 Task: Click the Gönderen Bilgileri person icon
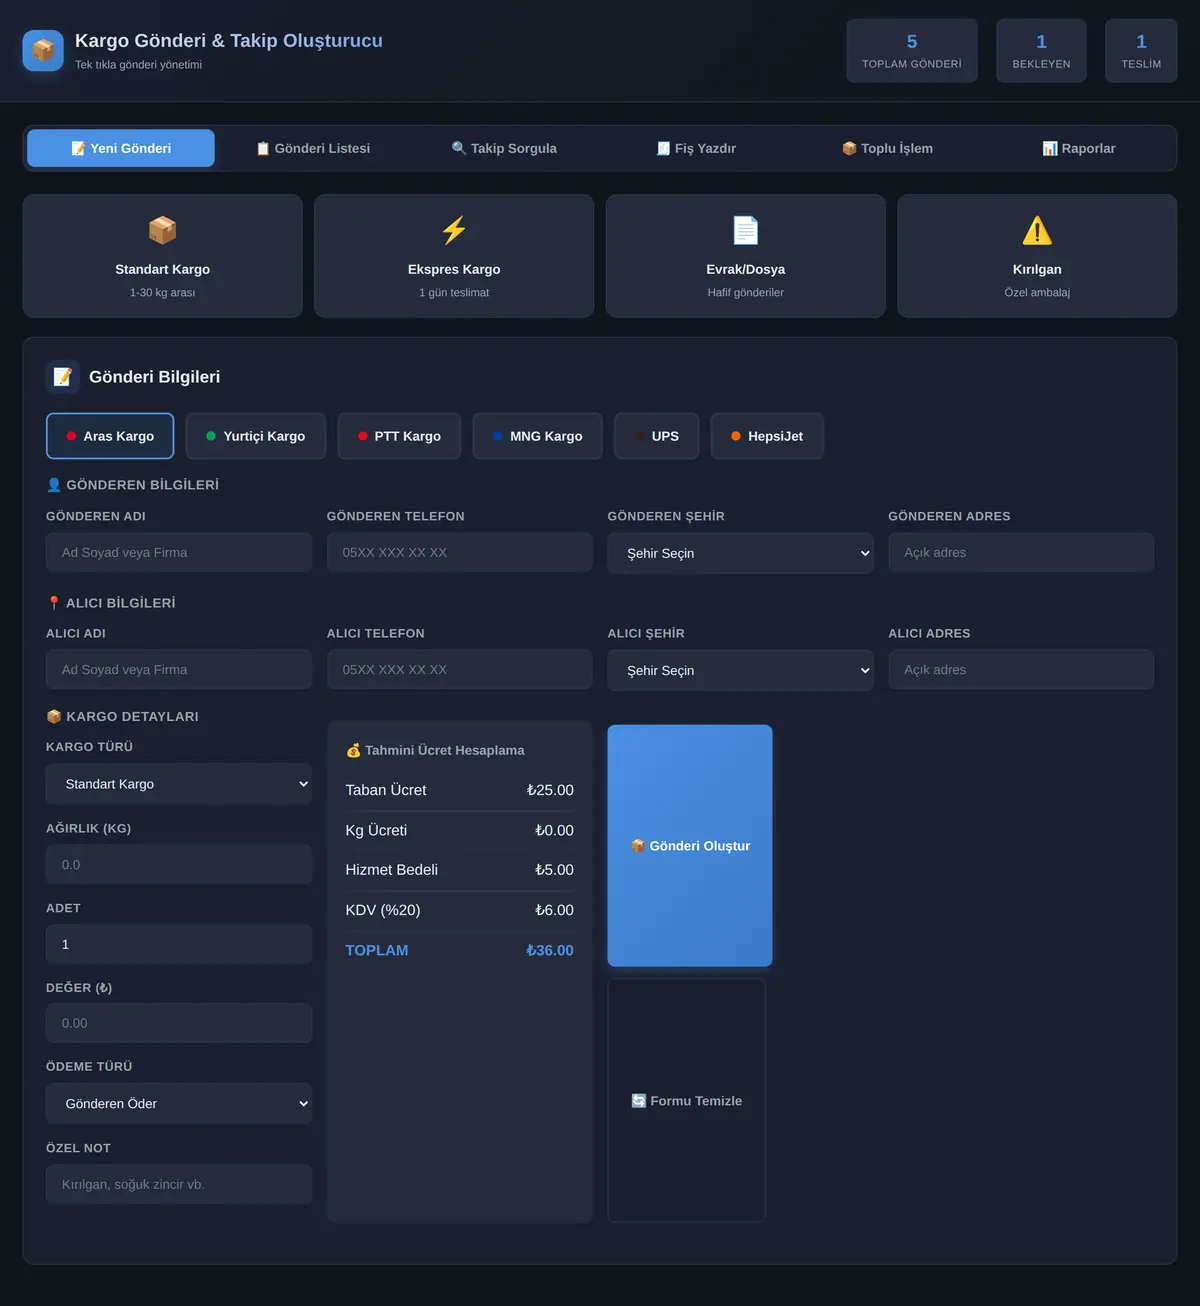click(54, 485)
